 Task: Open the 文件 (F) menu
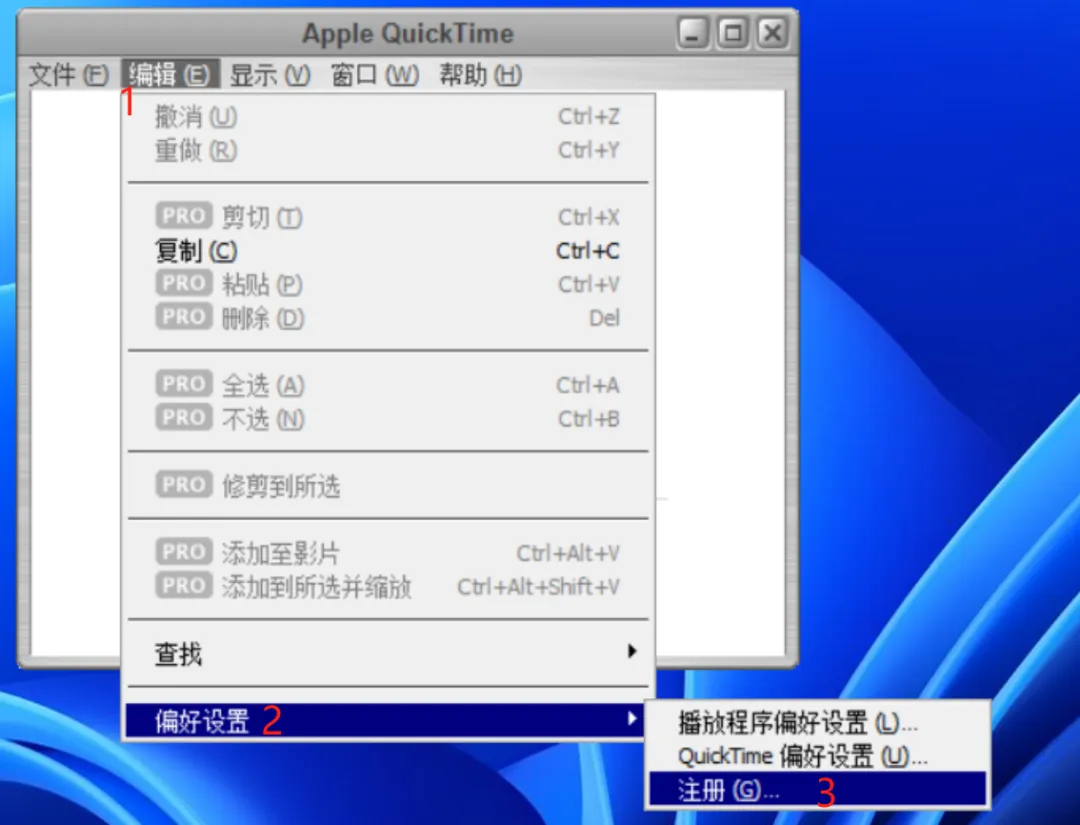[68, 74]
